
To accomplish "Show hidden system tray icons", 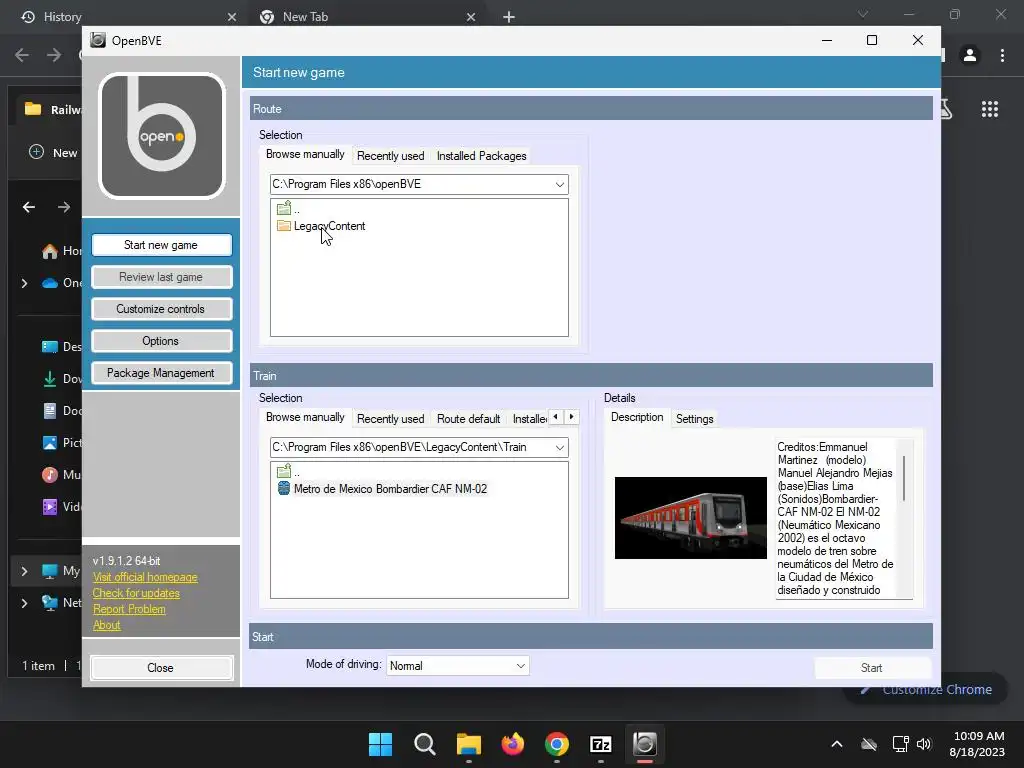I will point(837,744).
